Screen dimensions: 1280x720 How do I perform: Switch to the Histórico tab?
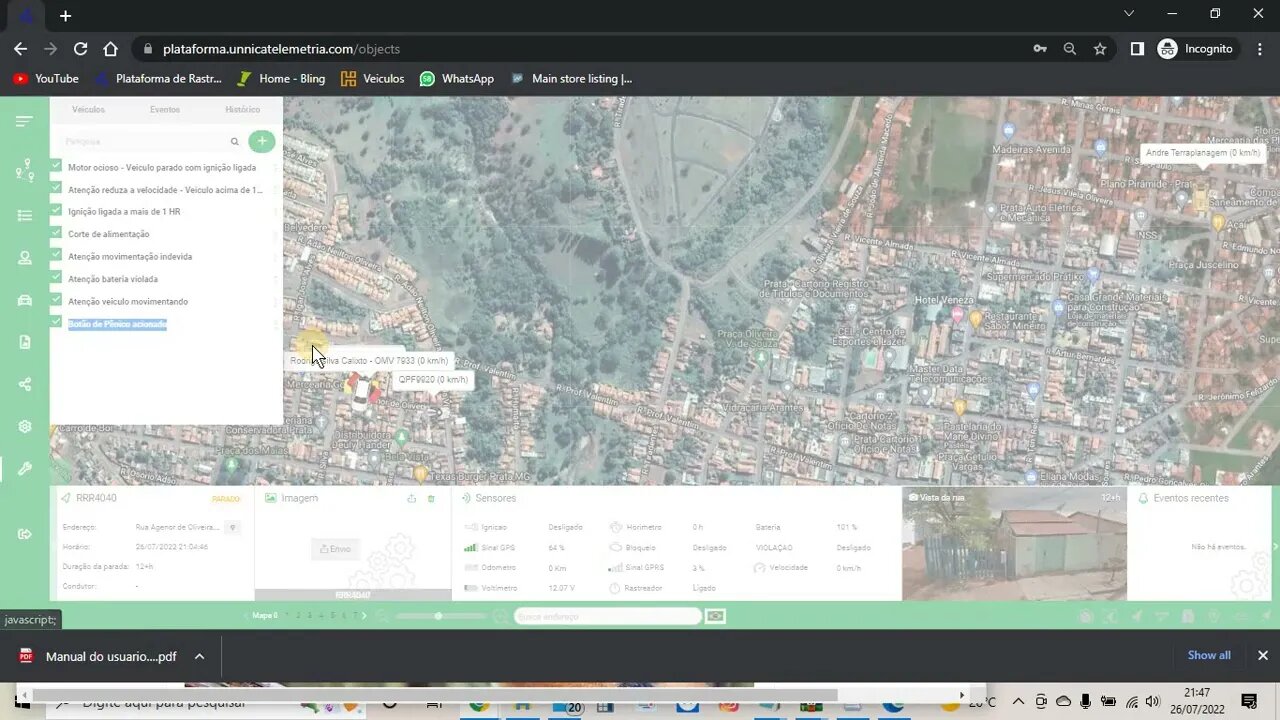(x=242, y=110)
